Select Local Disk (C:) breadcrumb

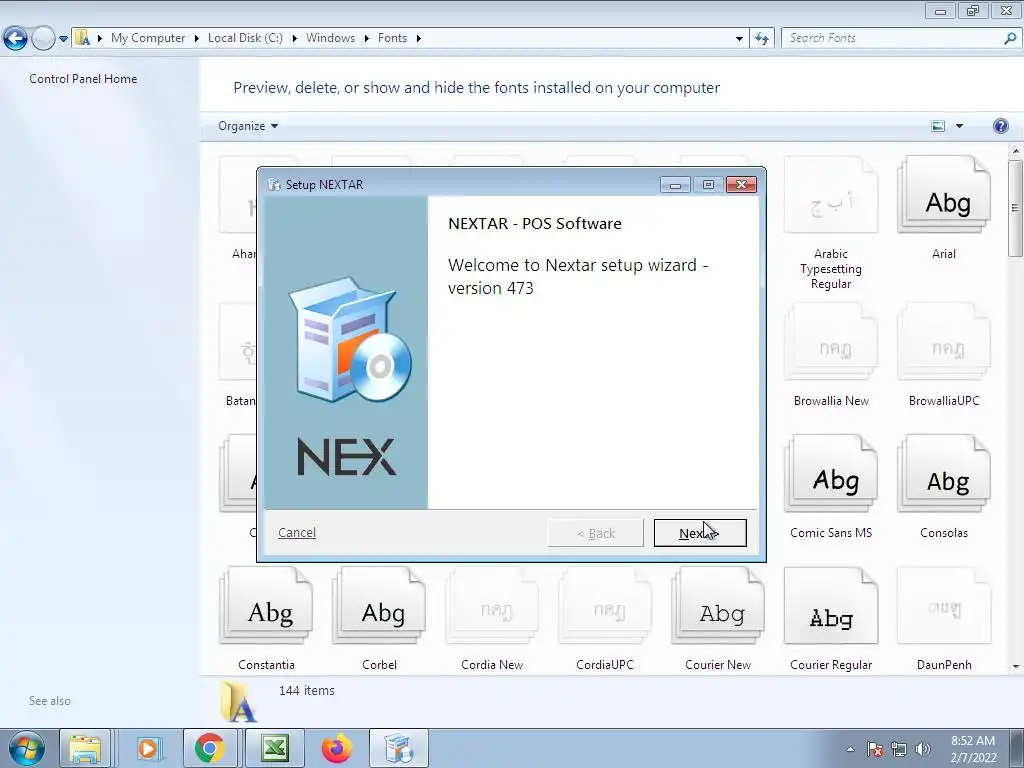click(x=245, y=38)
